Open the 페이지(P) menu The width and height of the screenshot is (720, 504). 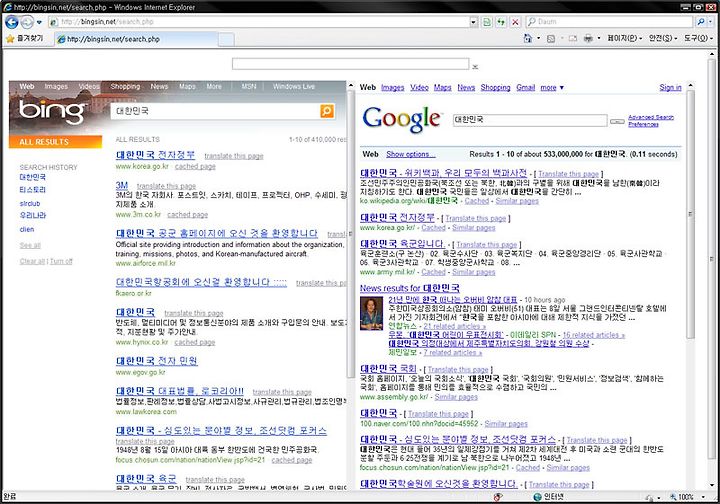click(624, 39)
